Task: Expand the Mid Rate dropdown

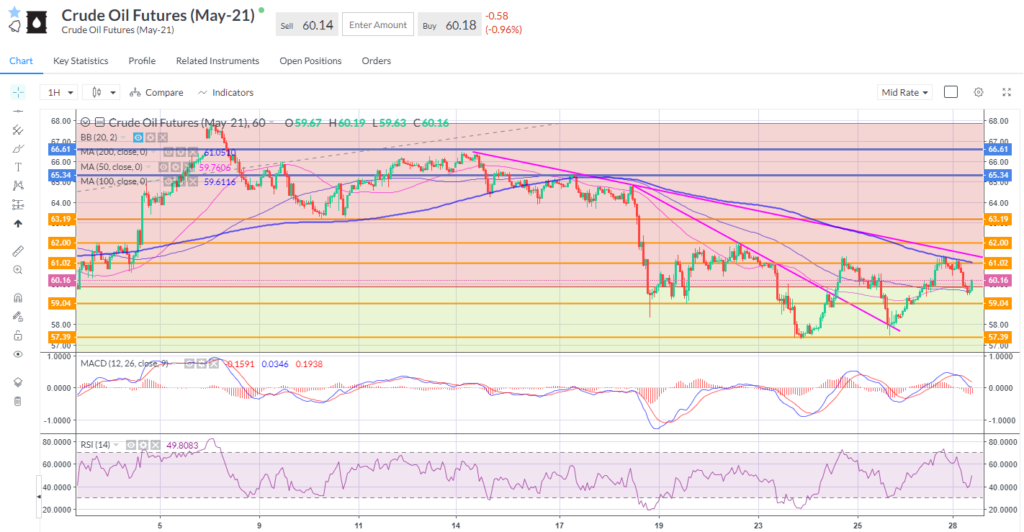Action: pos(904,92)
